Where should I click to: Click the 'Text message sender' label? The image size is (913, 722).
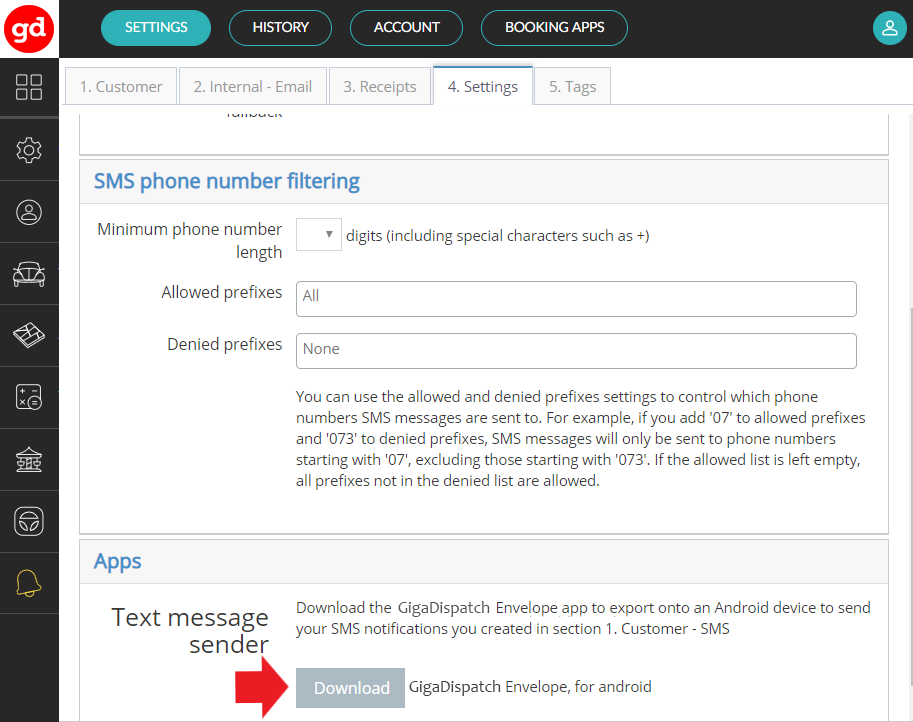pyautogui.click(x=190, y=631)
